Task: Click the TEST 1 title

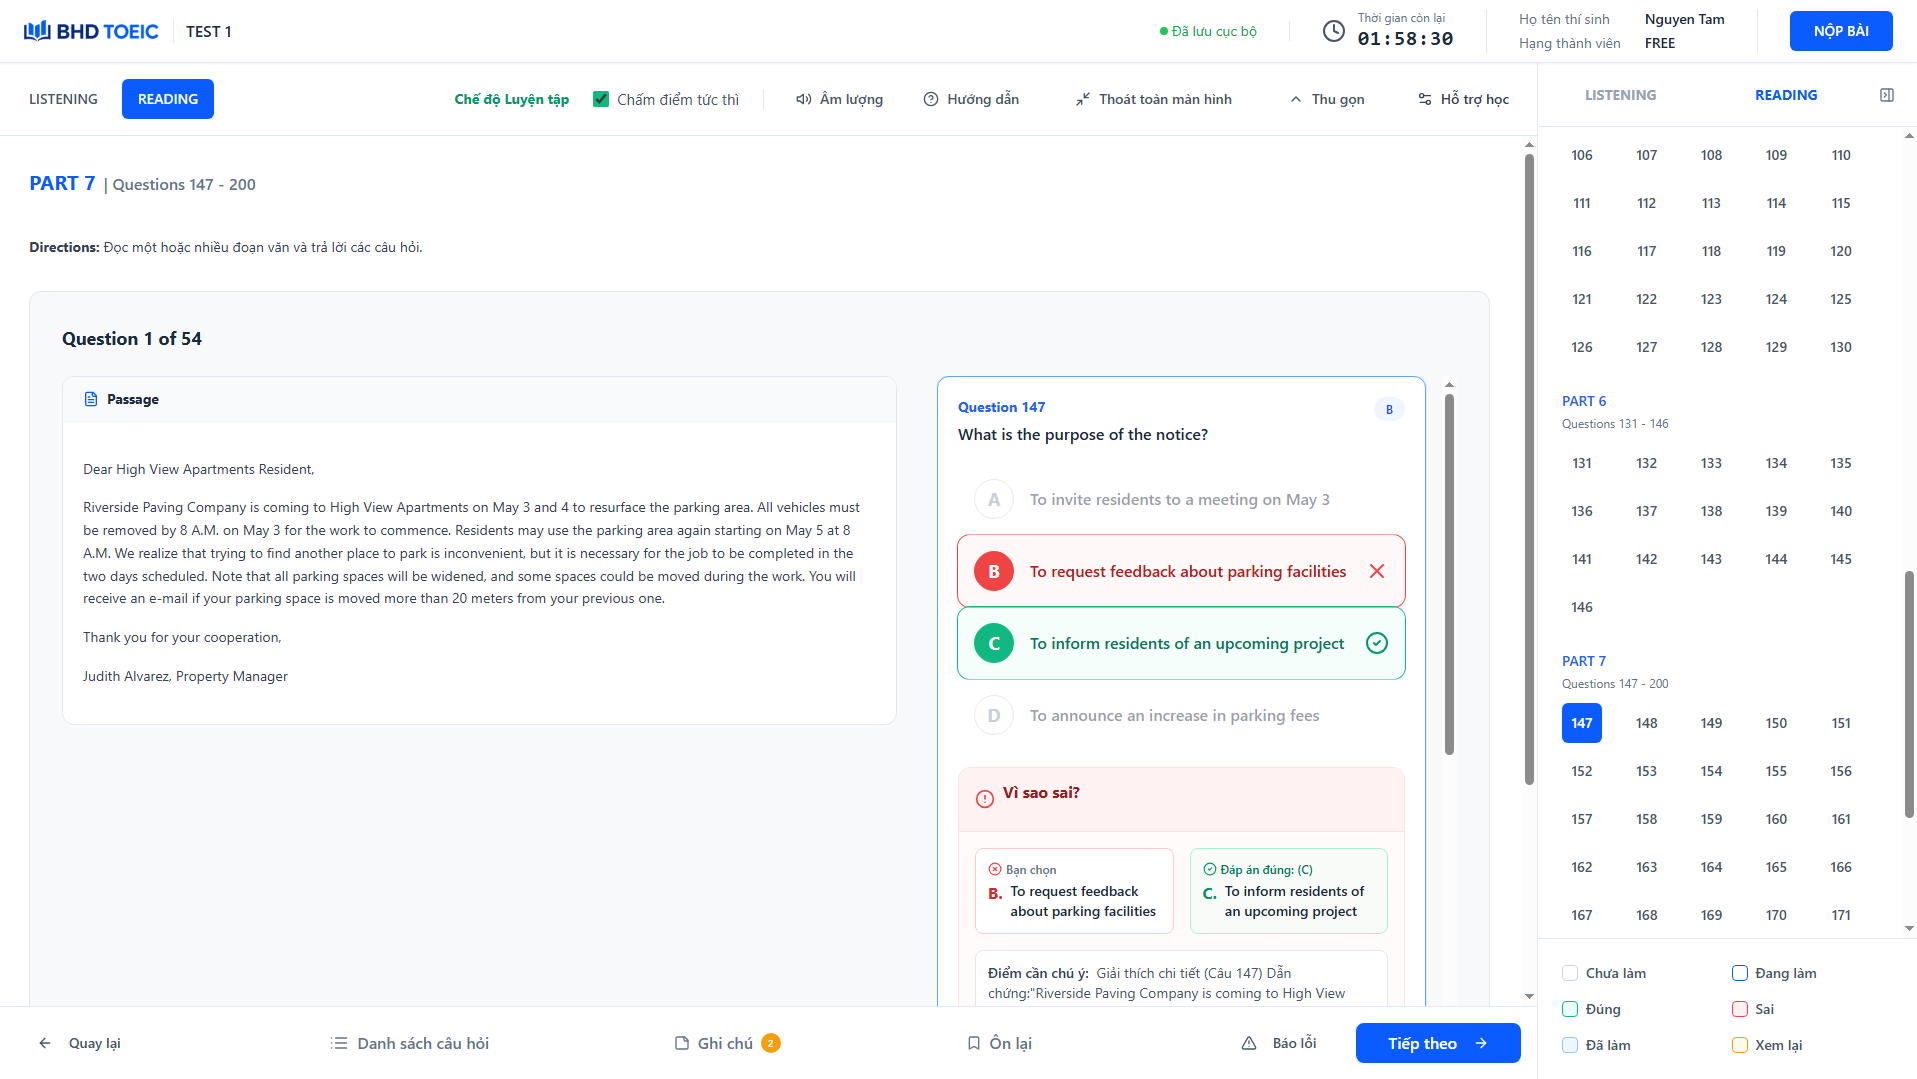Action: (208, 31)
